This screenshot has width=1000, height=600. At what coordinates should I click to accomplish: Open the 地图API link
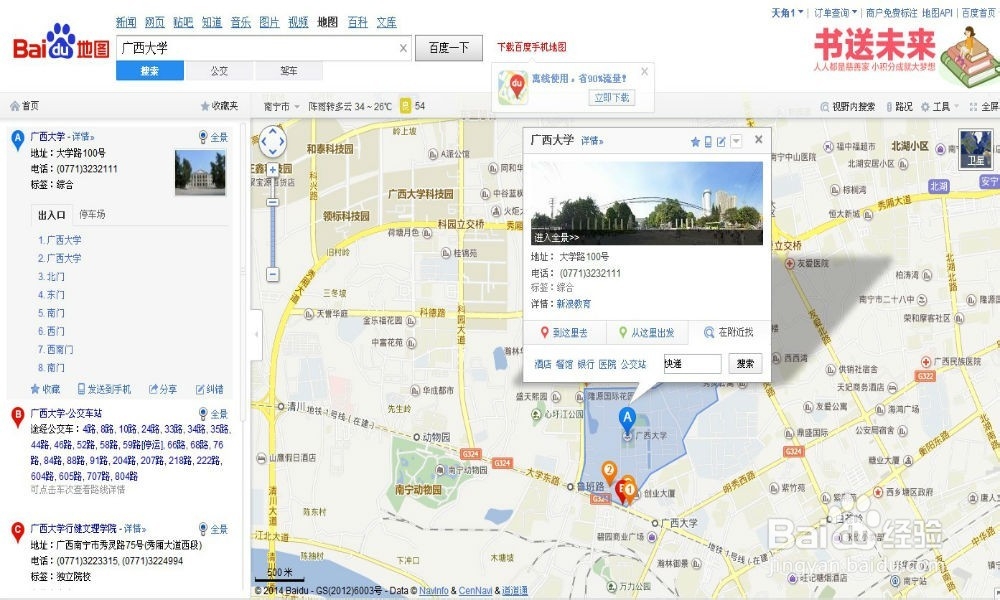938,13
